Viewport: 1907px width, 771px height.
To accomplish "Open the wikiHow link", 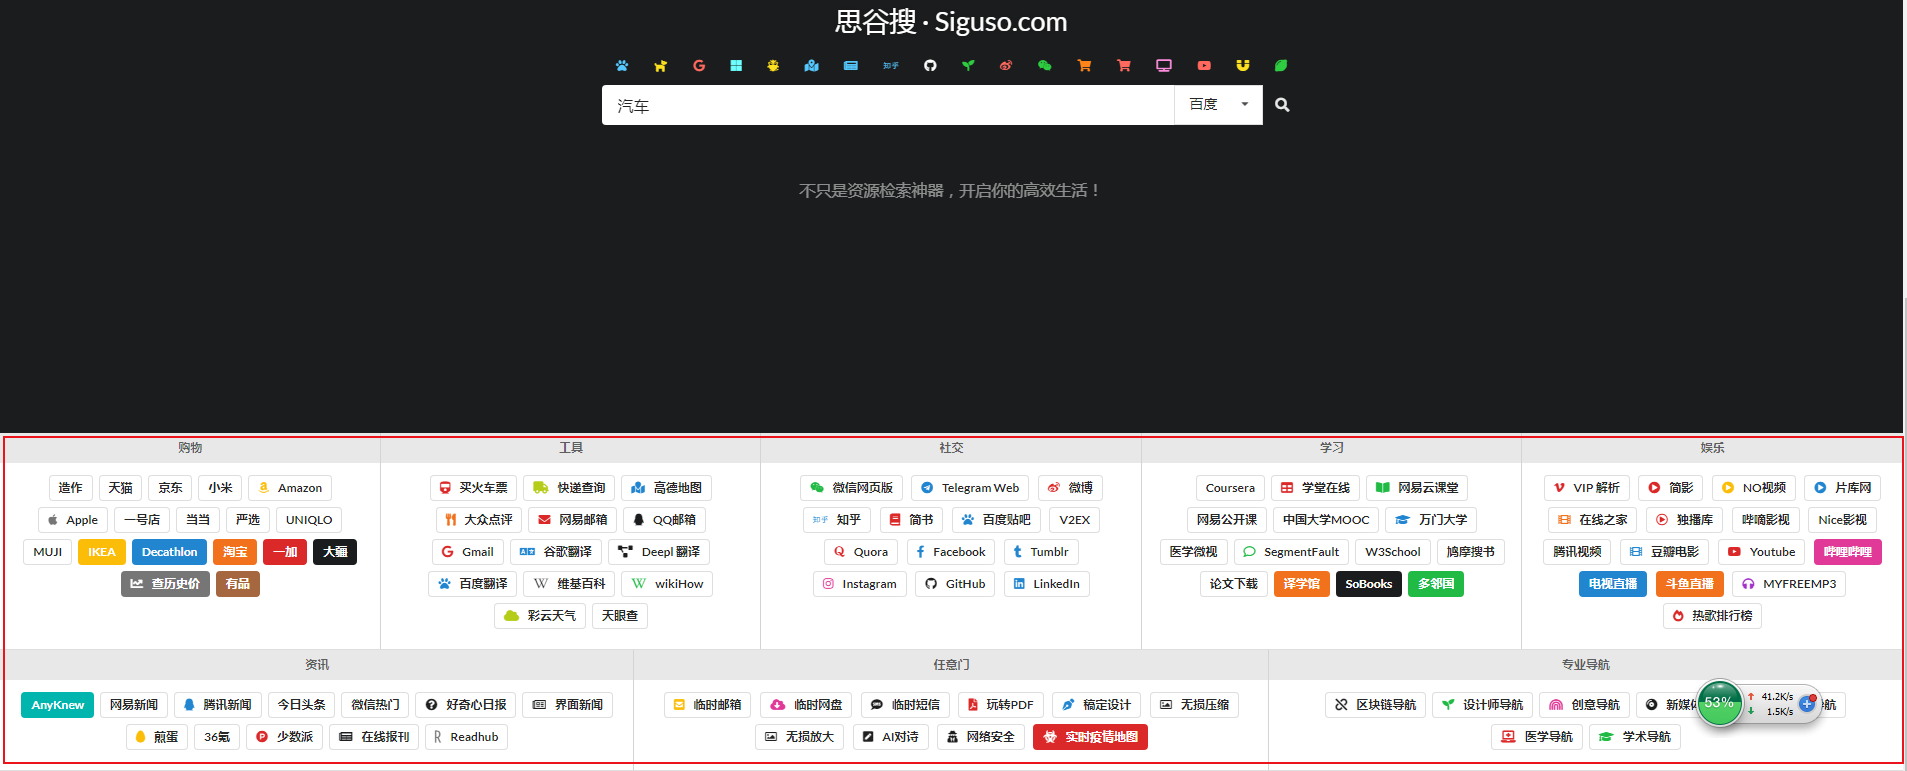I will 667,584.
